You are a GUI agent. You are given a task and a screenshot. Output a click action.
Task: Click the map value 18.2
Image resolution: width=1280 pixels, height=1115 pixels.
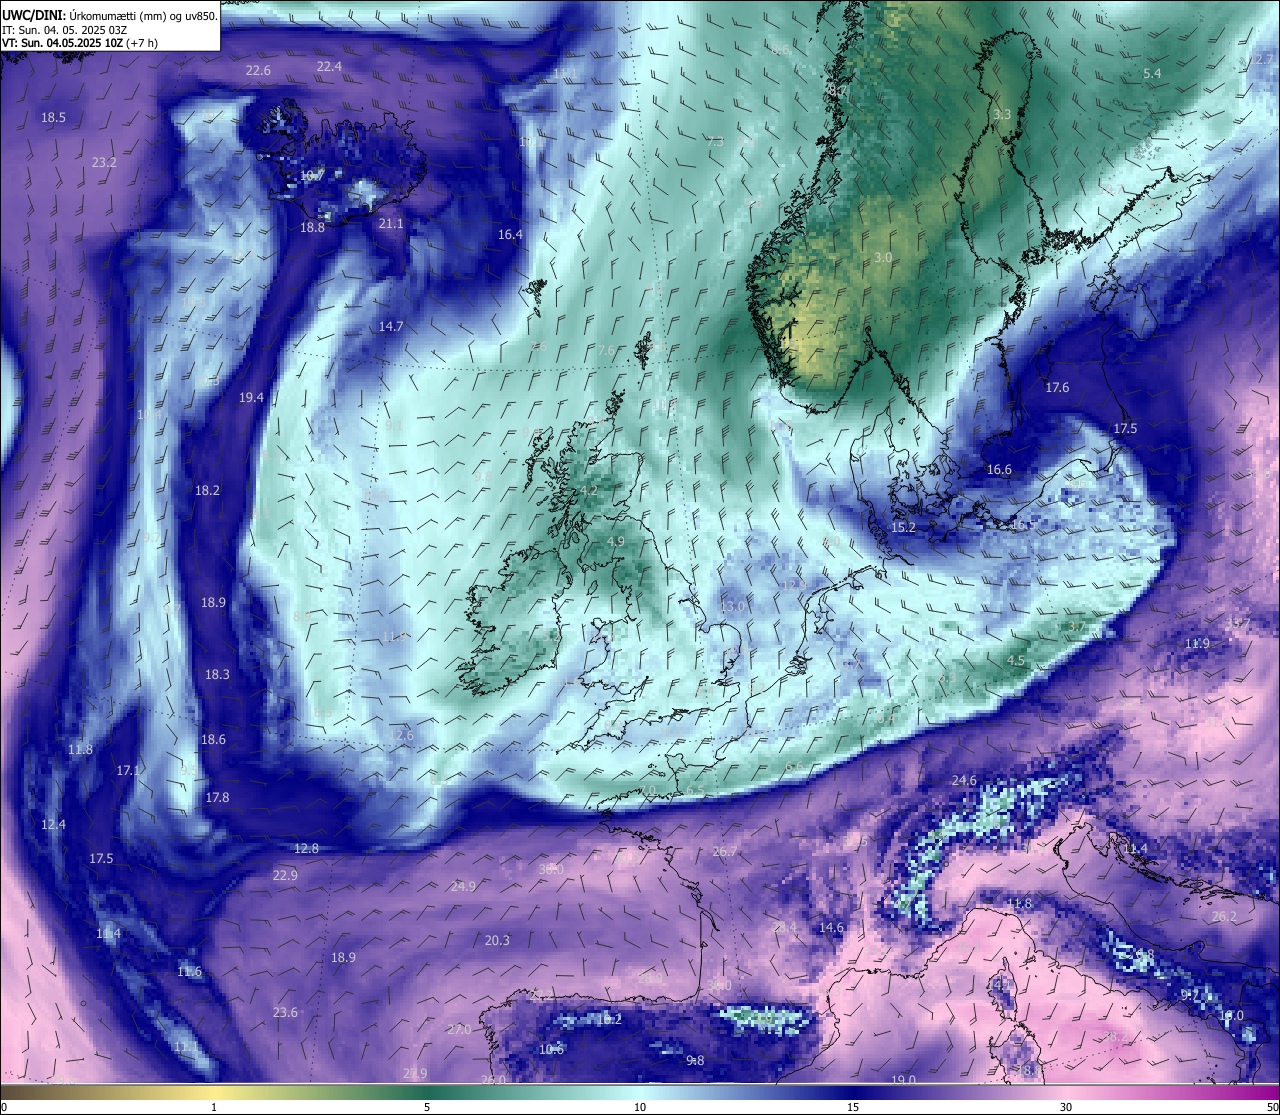coord(207,490)
